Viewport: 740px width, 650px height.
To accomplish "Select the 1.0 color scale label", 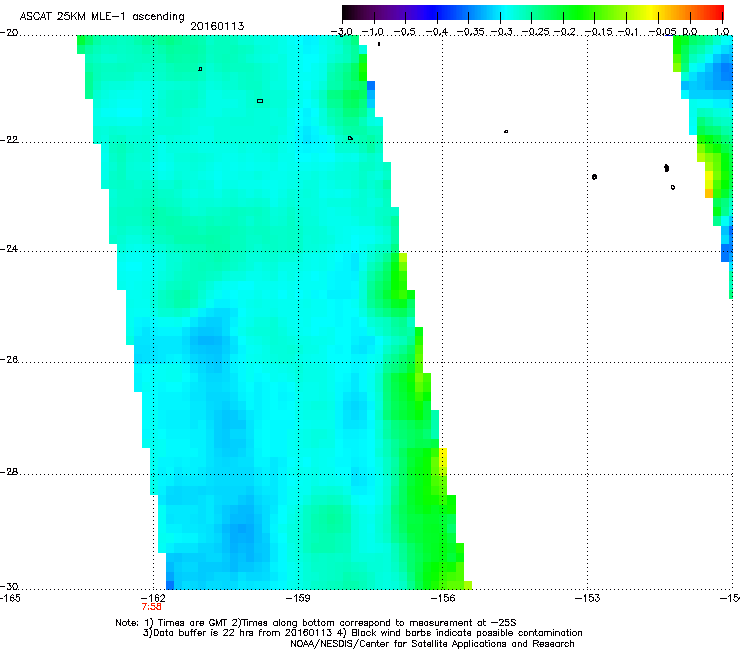I will [x=722, y=32].
